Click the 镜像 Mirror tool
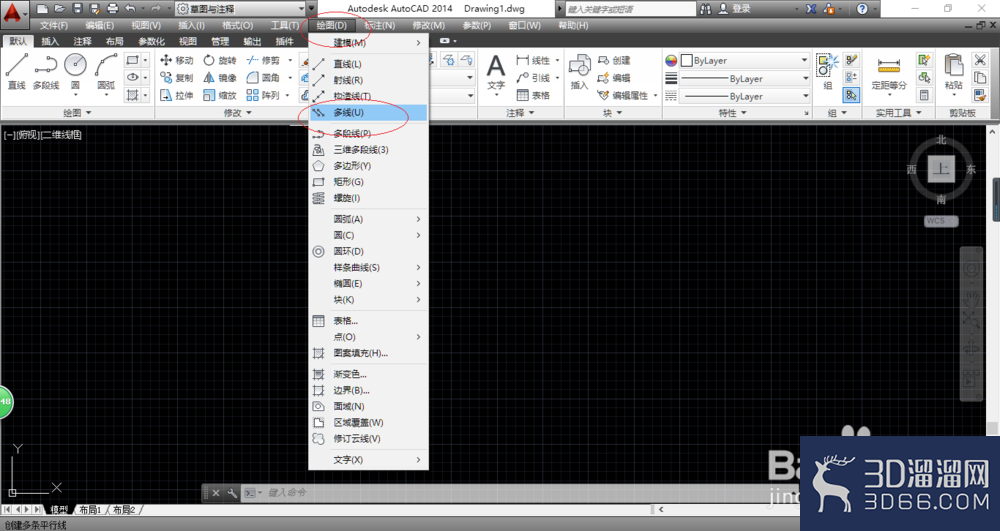The height and width of the screenshot is (531, 1000). click(220, 78)
